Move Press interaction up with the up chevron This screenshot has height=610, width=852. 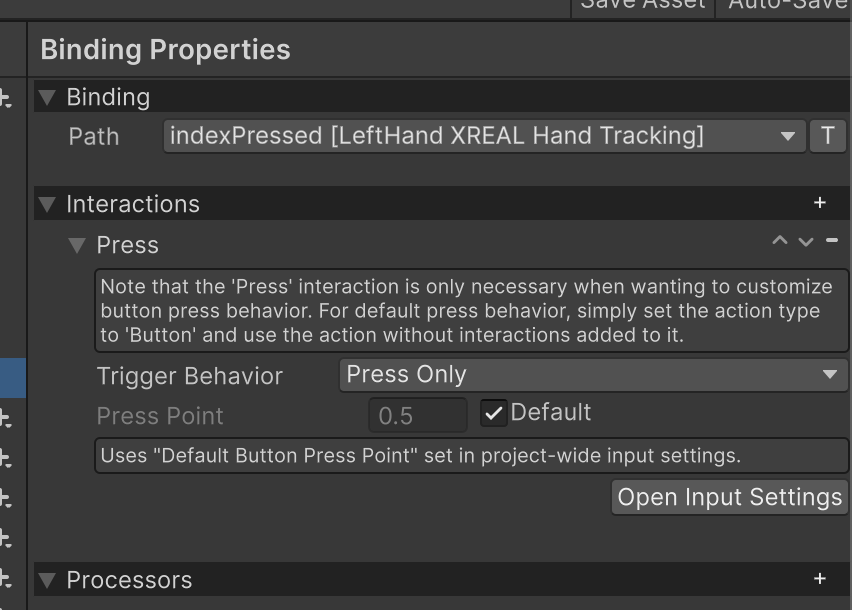(x=780, y=240)
